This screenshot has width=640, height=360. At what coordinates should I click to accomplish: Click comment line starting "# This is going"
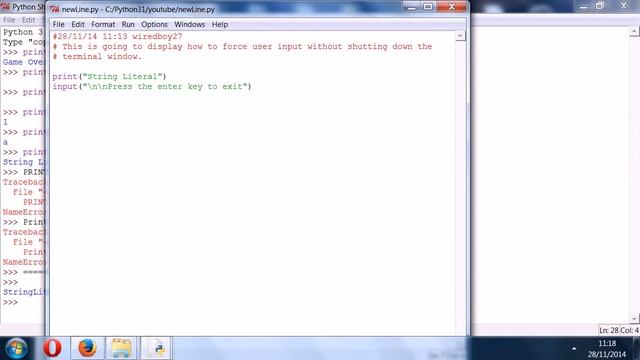pyautogui.click(x=242, y=47)
